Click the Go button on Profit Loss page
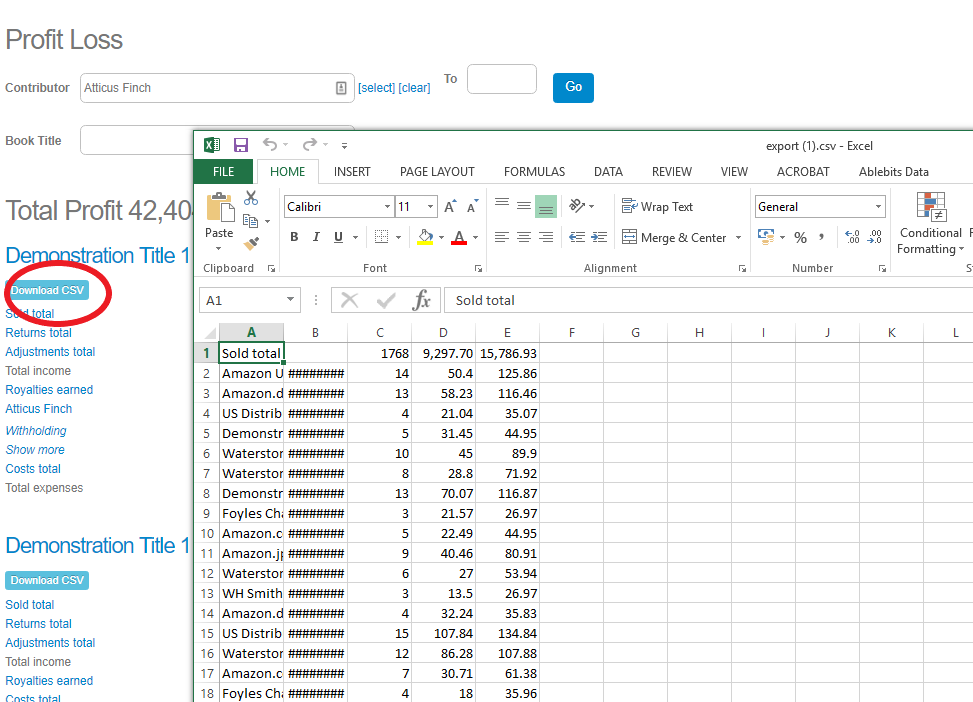The image size is (973, 702). (x=573, y=88)
